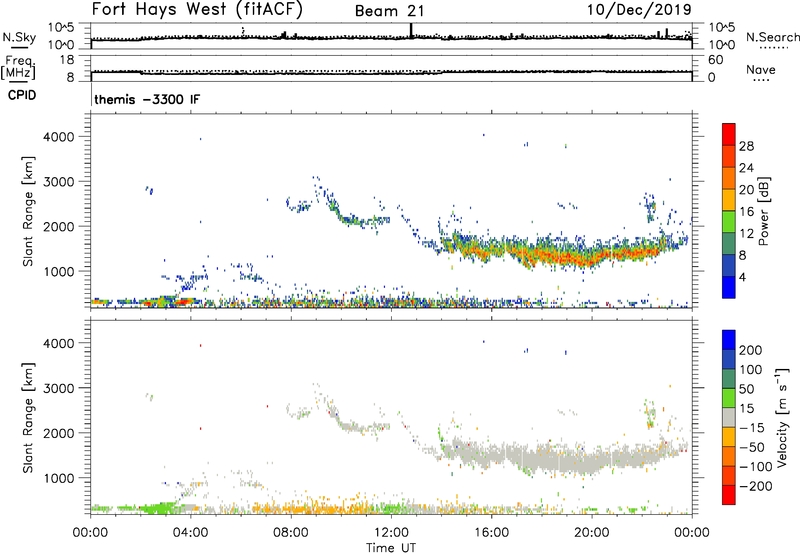Click the 'N.Search' legend label
The width and height of the screenshot is (800, 554).
click(772, 37)
